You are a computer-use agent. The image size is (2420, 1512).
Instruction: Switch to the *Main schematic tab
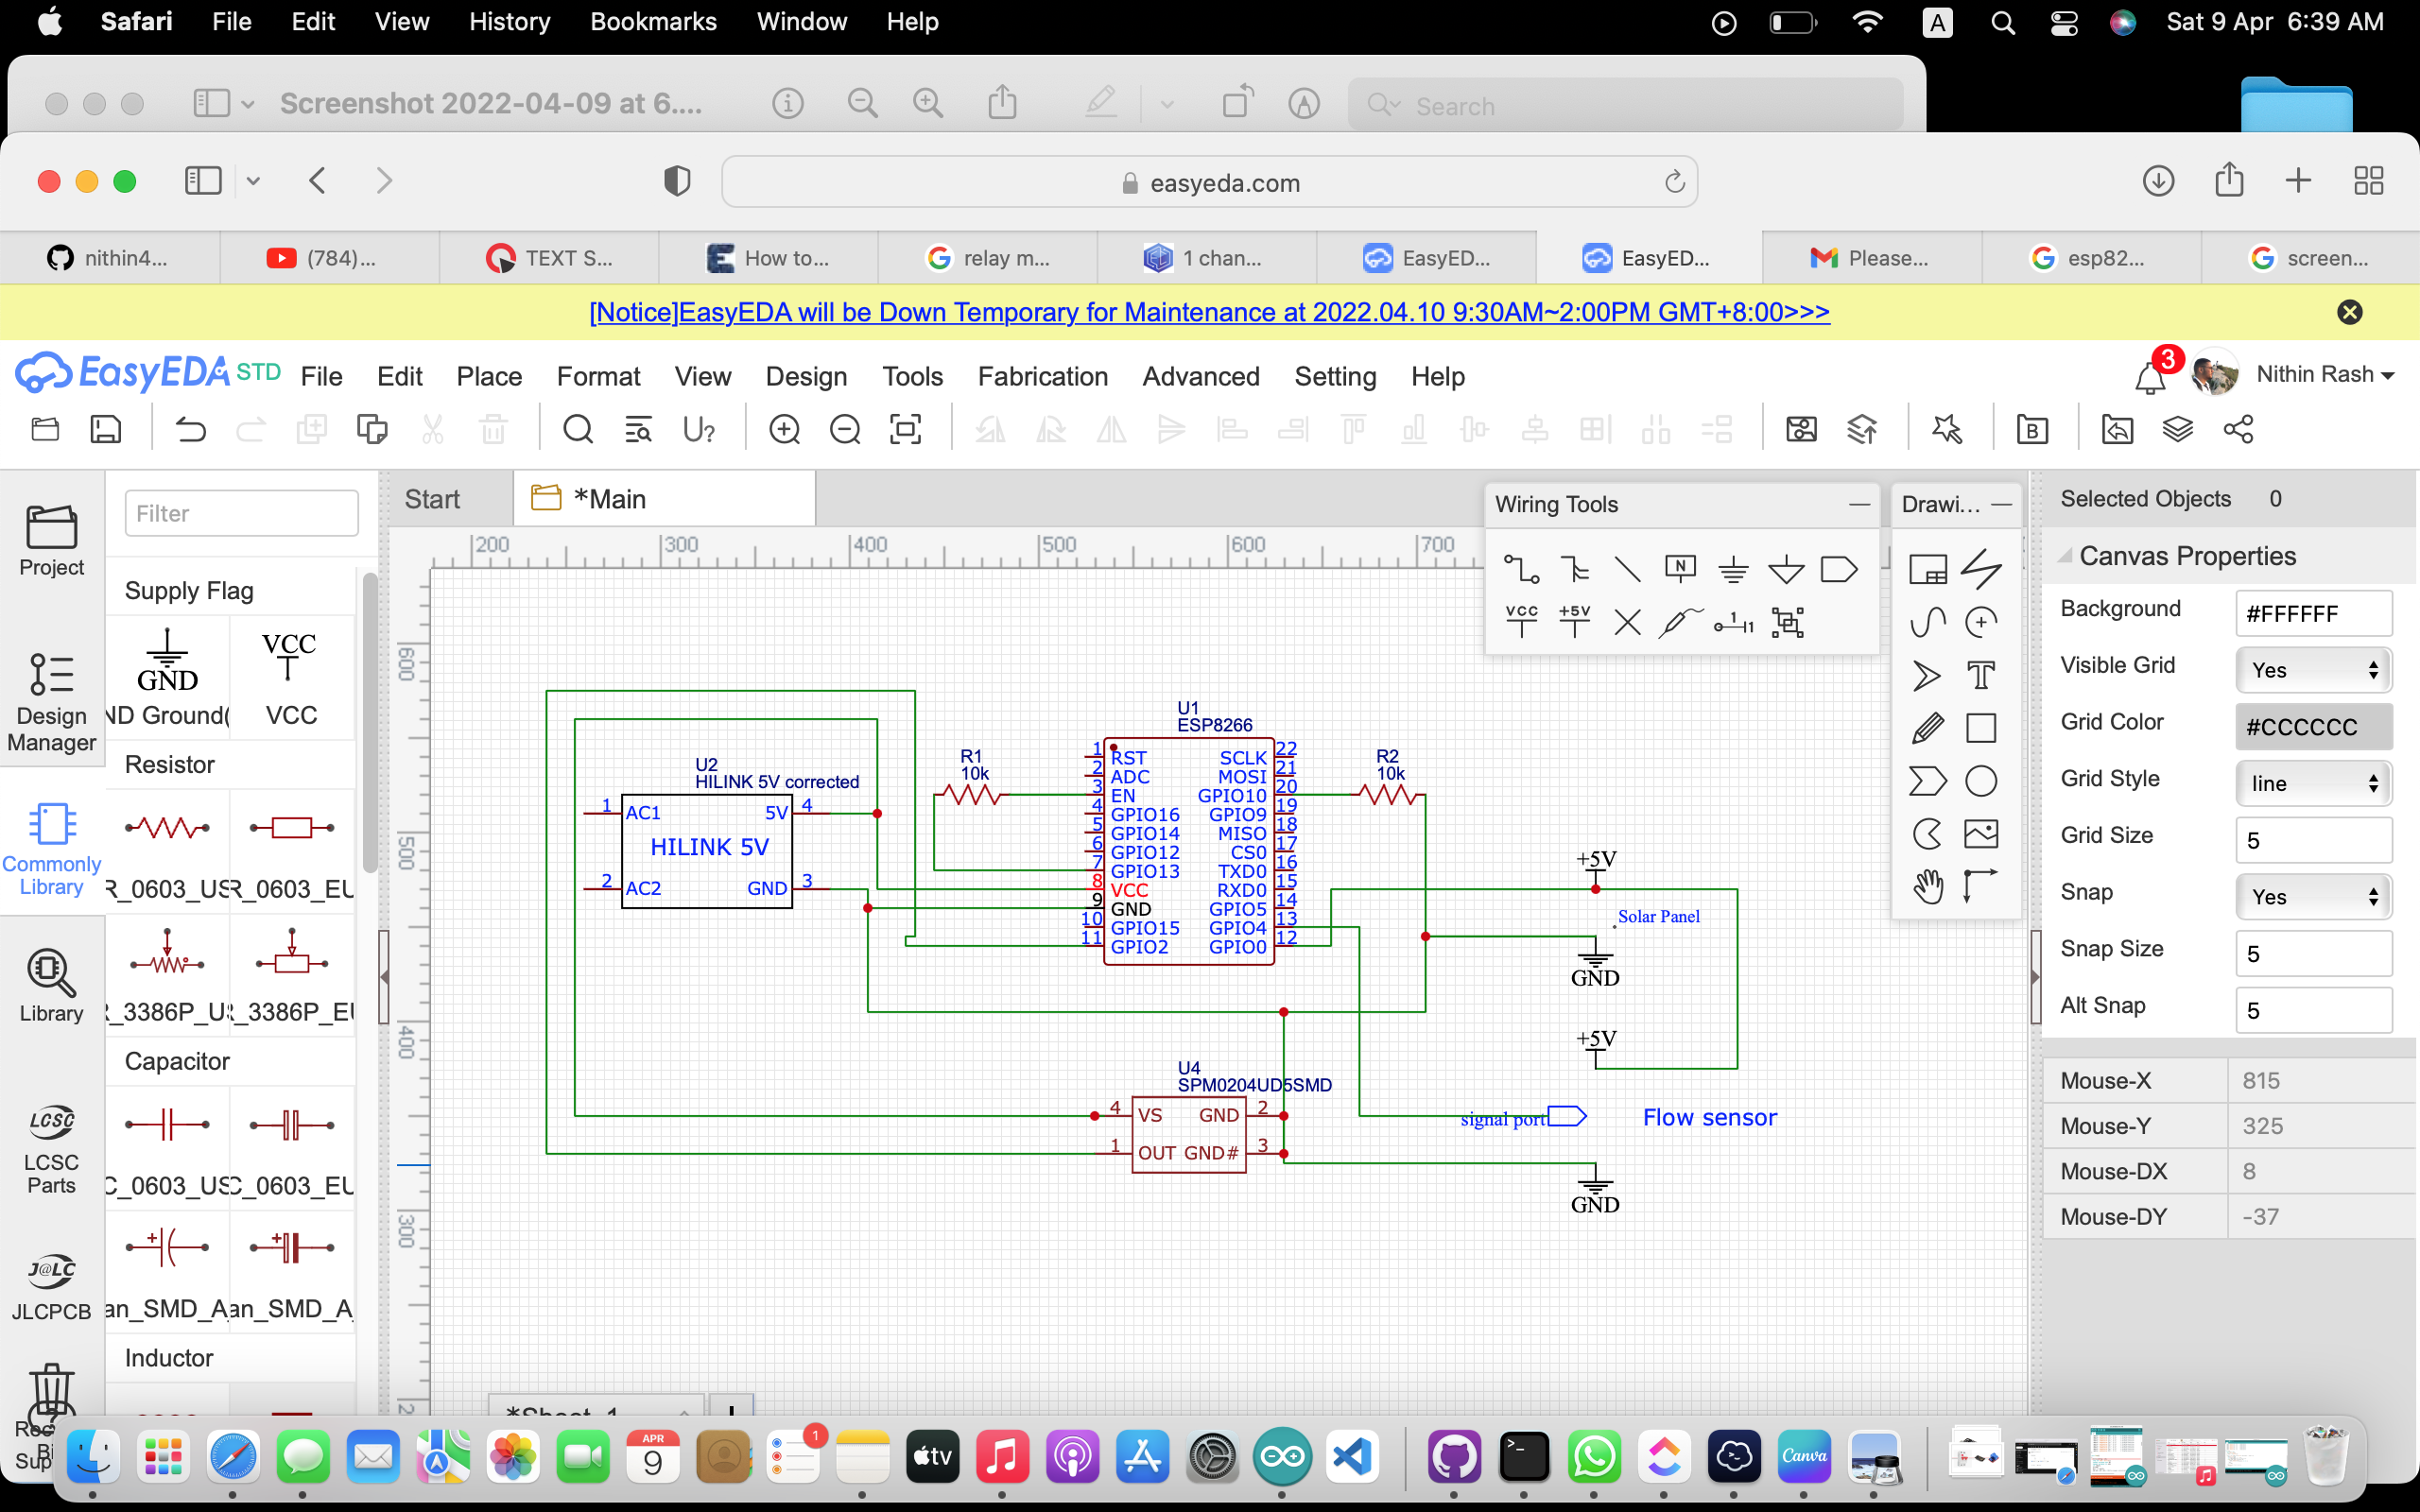663,499
